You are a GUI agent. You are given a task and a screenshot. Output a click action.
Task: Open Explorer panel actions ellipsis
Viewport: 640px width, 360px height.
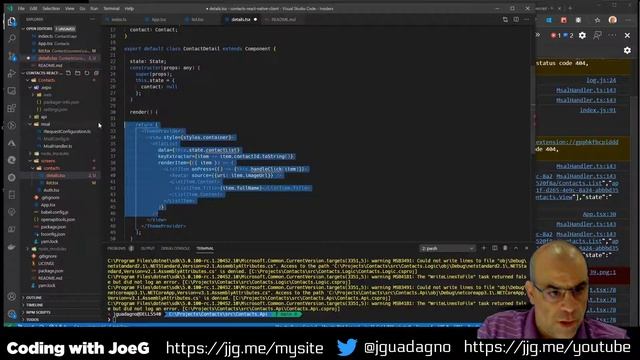click(x=92, y=19)
